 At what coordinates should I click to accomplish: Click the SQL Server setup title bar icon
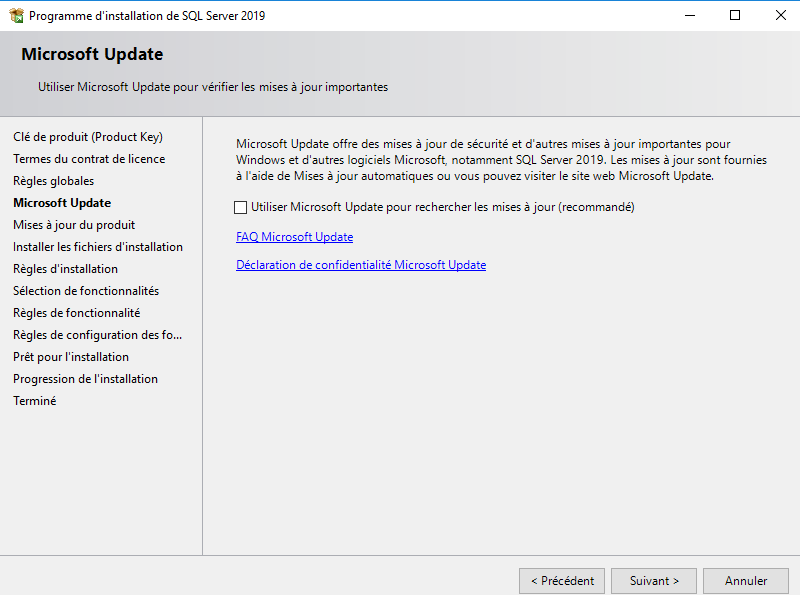tap(15, 16)
